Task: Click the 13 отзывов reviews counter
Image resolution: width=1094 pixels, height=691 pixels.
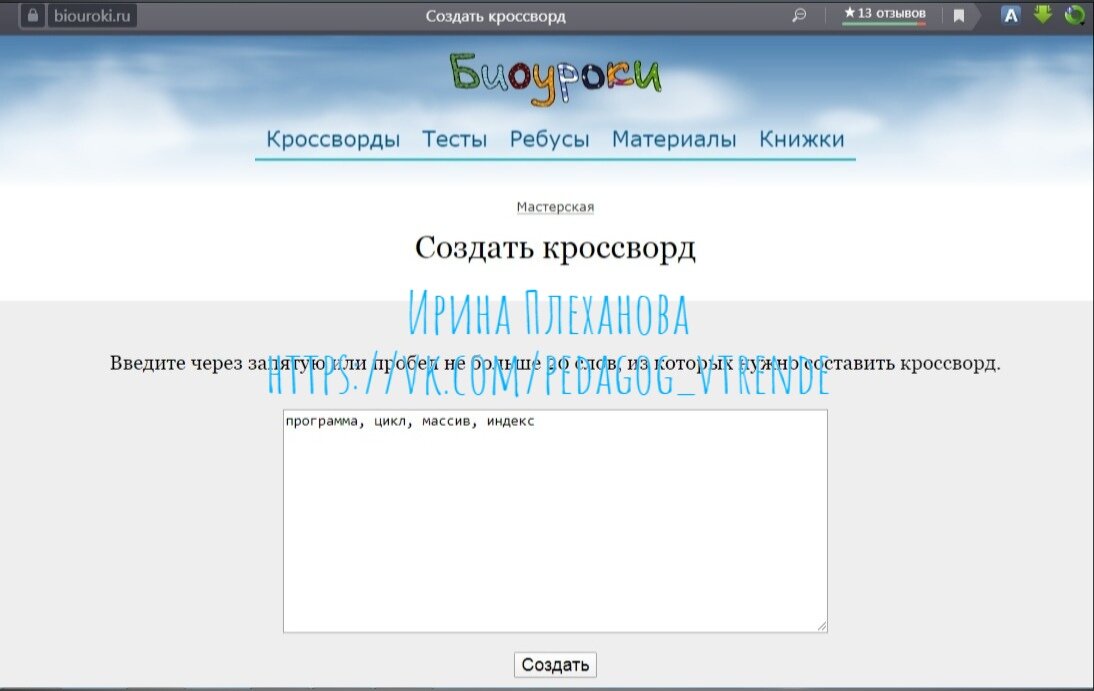Action: coord(890,12)
